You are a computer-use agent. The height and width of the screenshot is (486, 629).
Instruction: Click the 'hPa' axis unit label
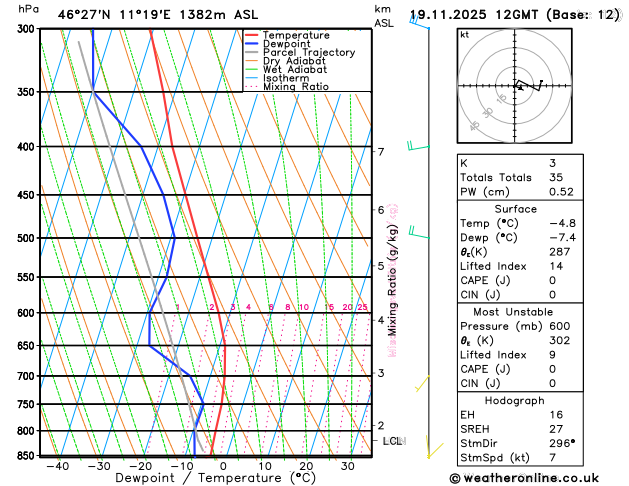pos(28,9)
